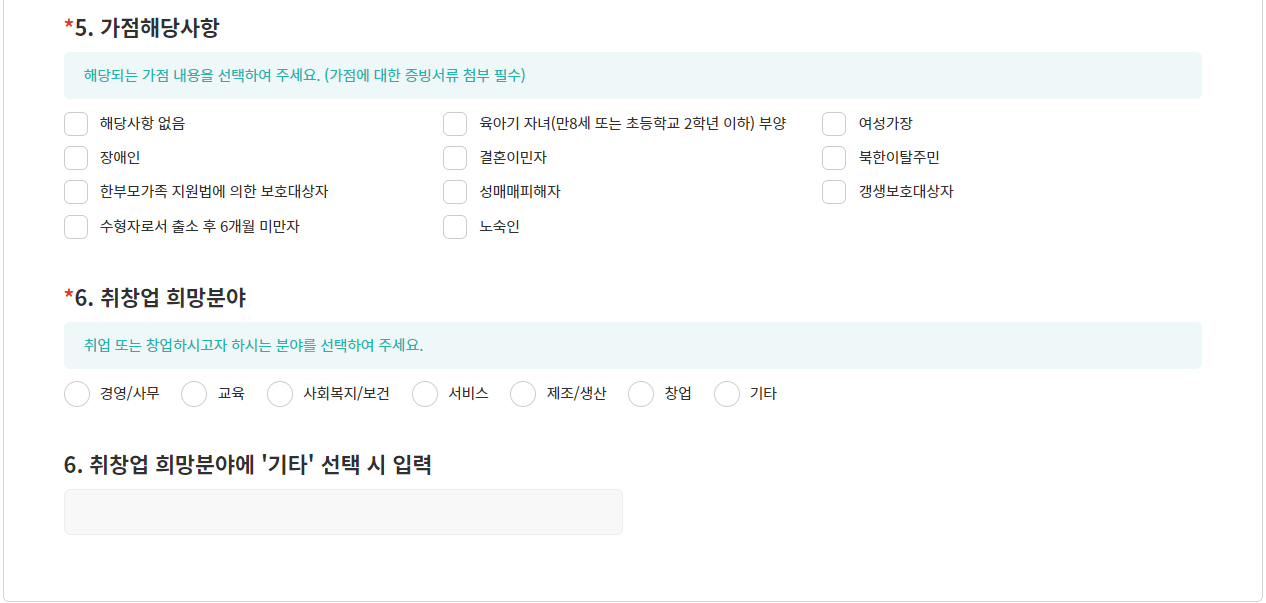Check the '여성가장' checkbox
This screenshot has width=1266, height=603.
pyautogui.click(x=834, y=123)
